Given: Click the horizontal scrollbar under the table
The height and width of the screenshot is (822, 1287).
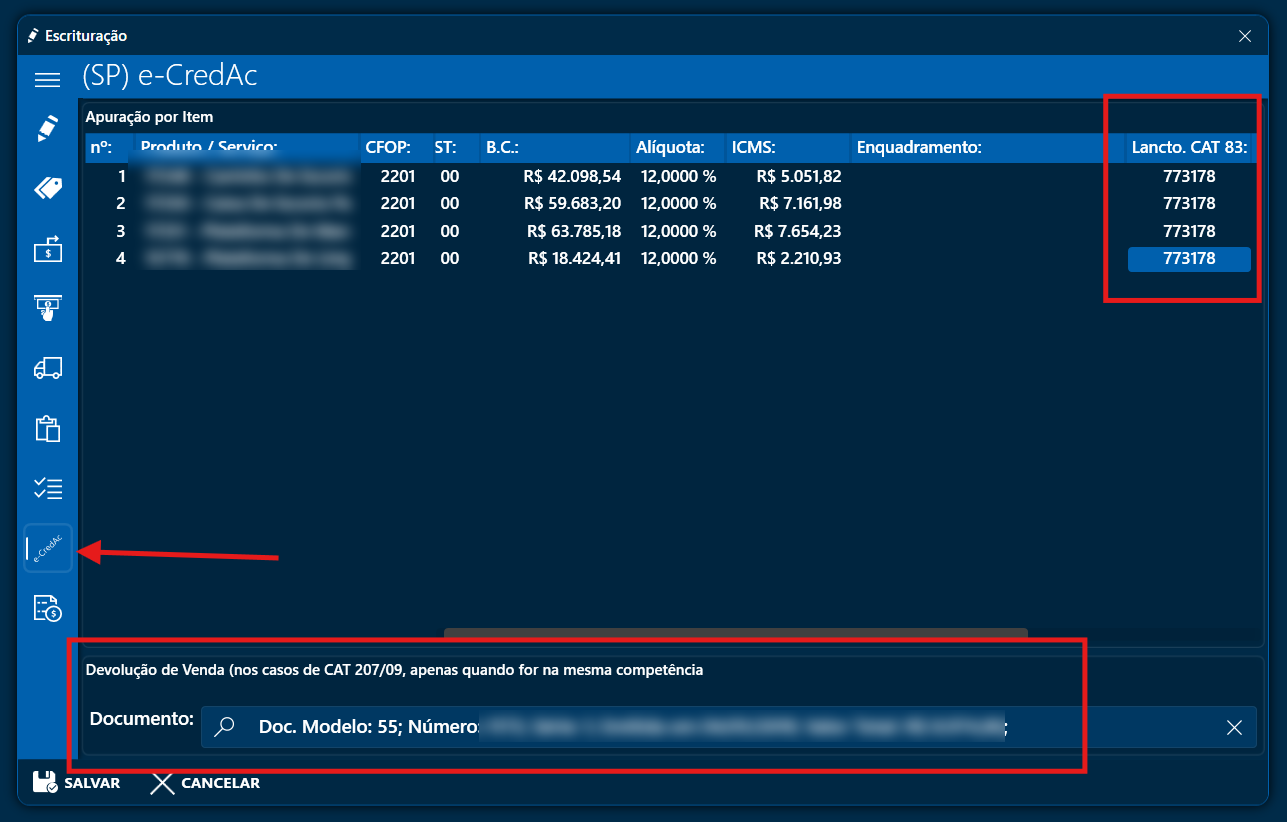Looking at the screenshot, I should 735,632.
